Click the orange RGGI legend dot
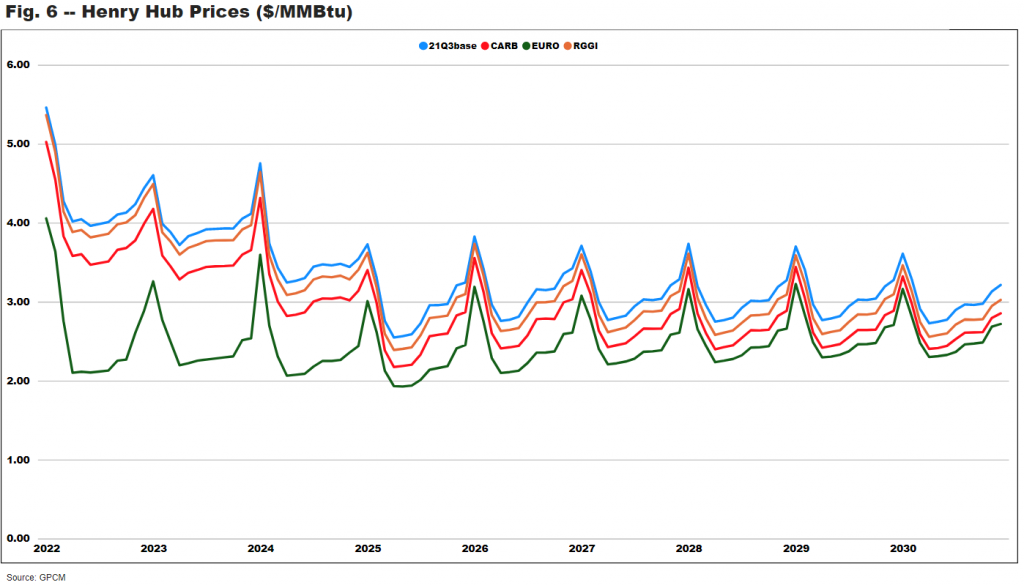Viewport: 1024px width, 585px height. [568, 46]
